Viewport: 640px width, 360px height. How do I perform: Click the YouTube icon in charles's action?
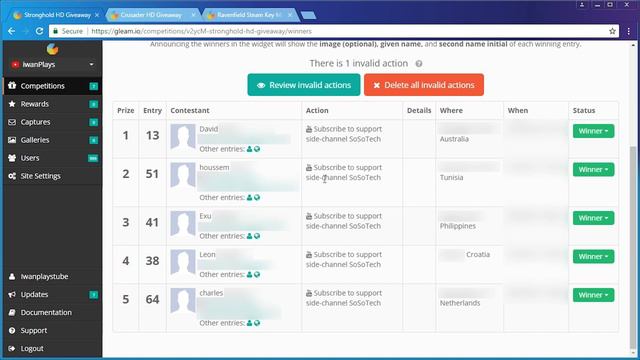point(309,293)
